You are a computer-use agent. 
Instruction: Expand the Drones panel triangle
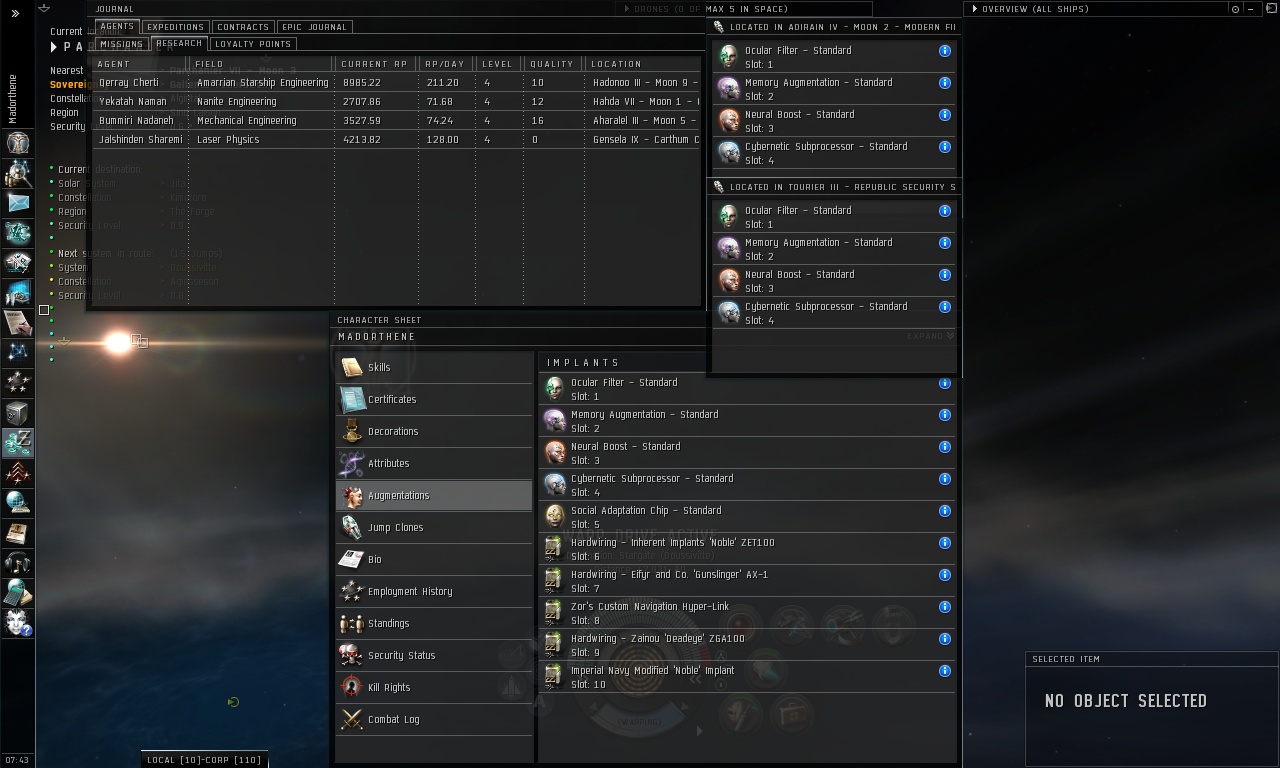[x=627, y=9]
